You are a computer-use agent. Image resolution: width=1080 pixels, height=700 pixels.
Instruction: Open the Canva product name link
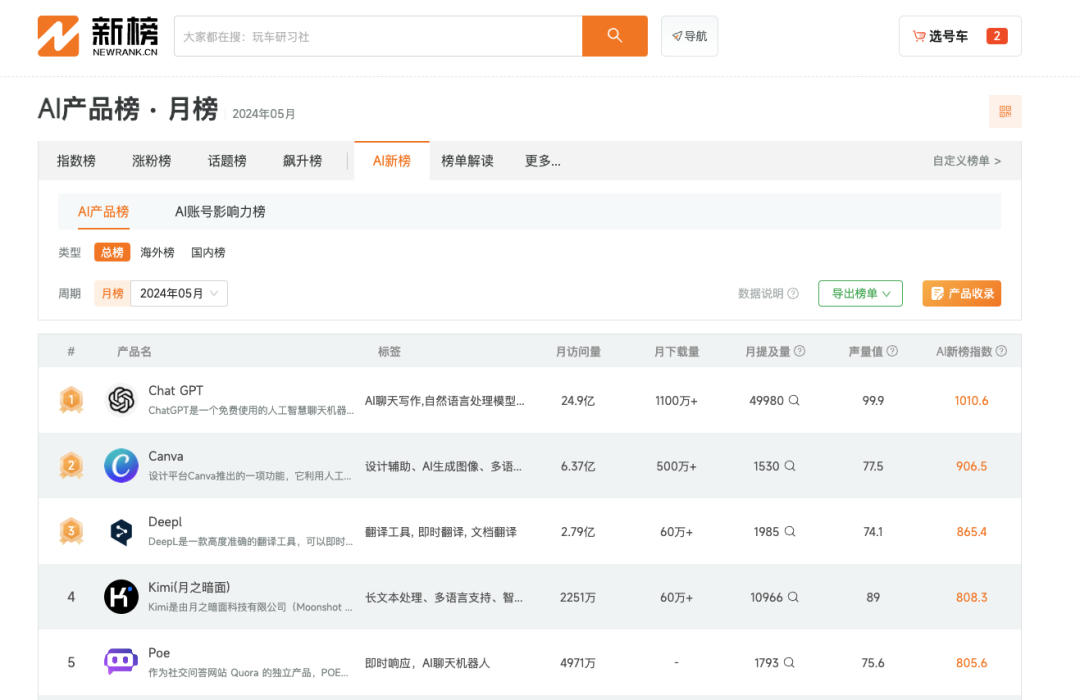tap(166, 456)
